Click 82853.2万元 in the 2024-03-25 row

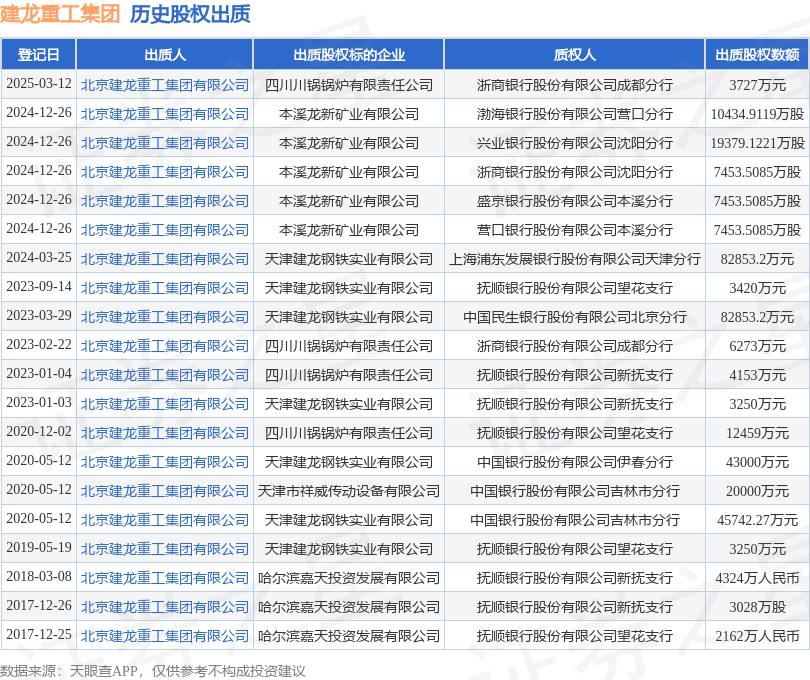[x=757, y=259]
